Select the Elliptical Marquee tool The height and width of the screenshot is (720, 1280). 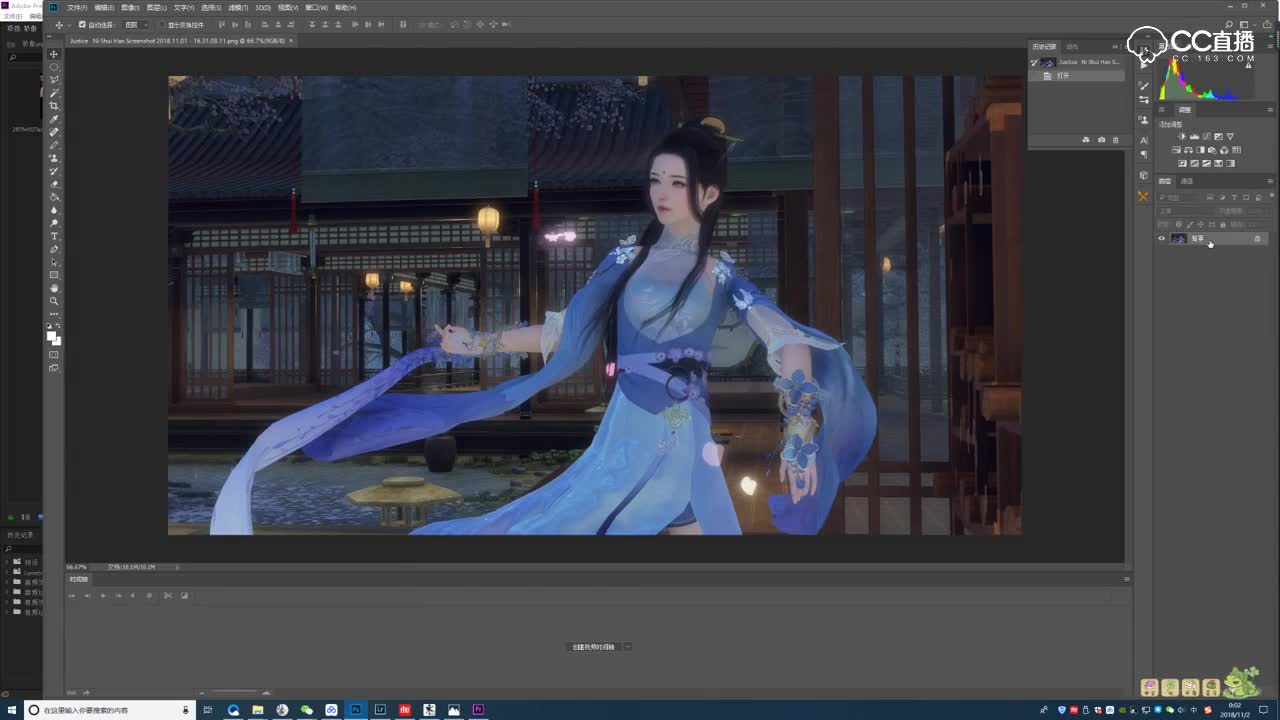tap(54, 67)
